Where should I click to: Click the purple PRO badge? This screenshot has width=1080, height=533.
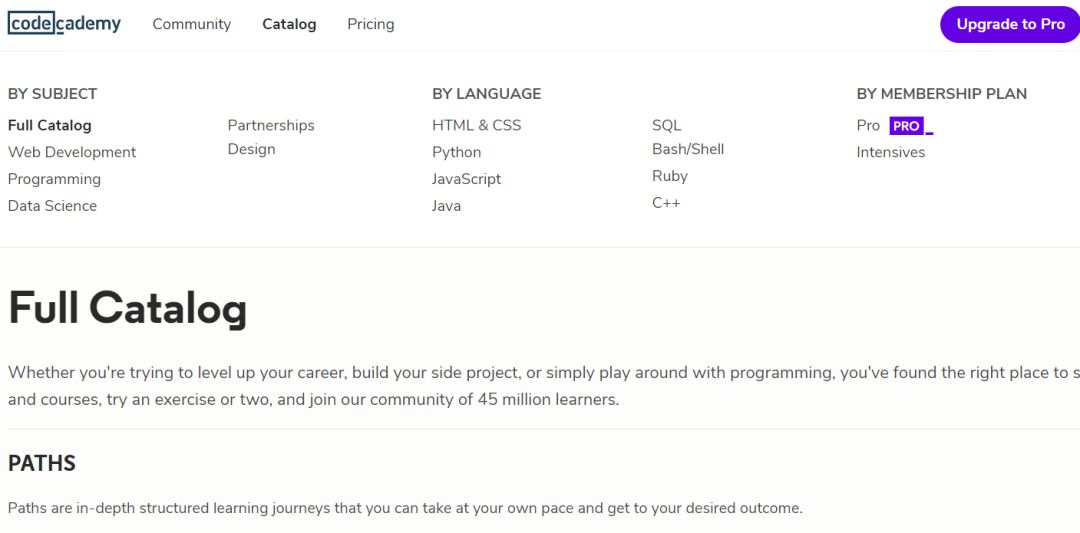click(x=907, y=126)
